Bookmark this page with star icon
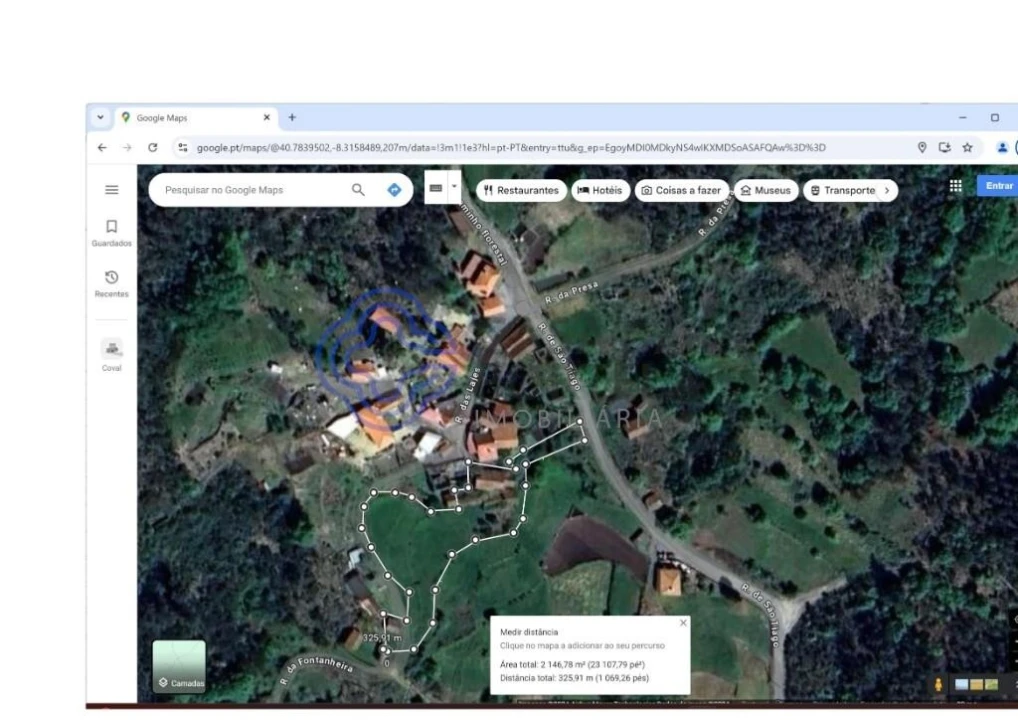The image size is (1018, 720). click(x=967, y=147)
